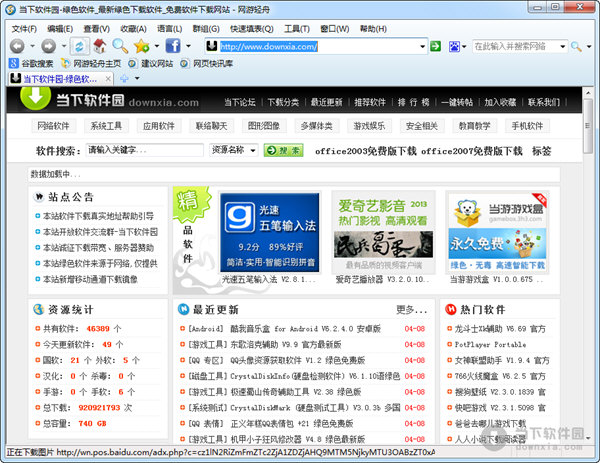600x463 pixels.
Task: Open the 快速填表(Q) menu
Action: point(252,29)
